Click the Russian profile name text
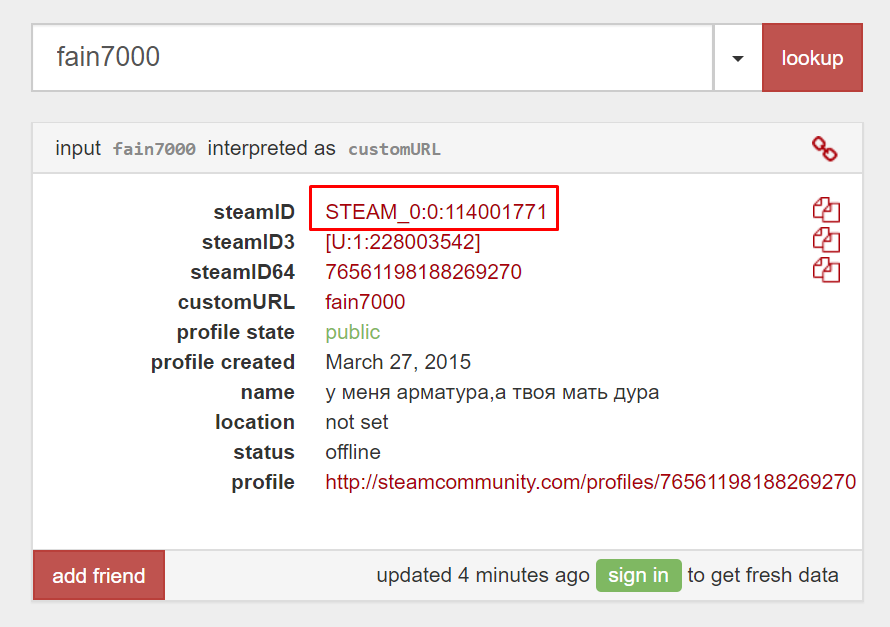Screen dimensions: 890x627 [492, 392]
